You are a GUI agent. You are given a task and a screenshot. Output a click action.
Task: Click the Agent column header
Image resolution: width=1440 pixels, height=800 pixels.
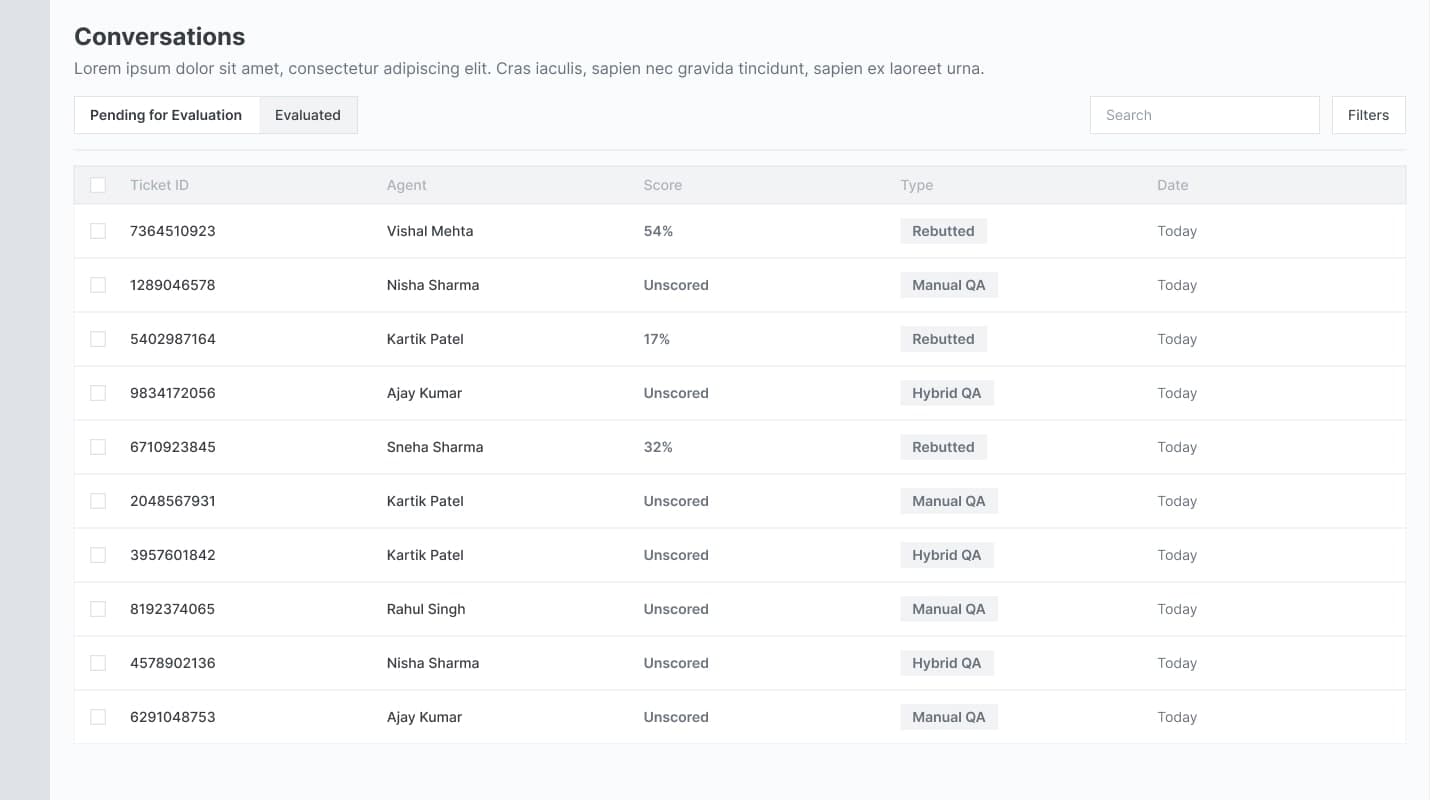click(407, 185)
